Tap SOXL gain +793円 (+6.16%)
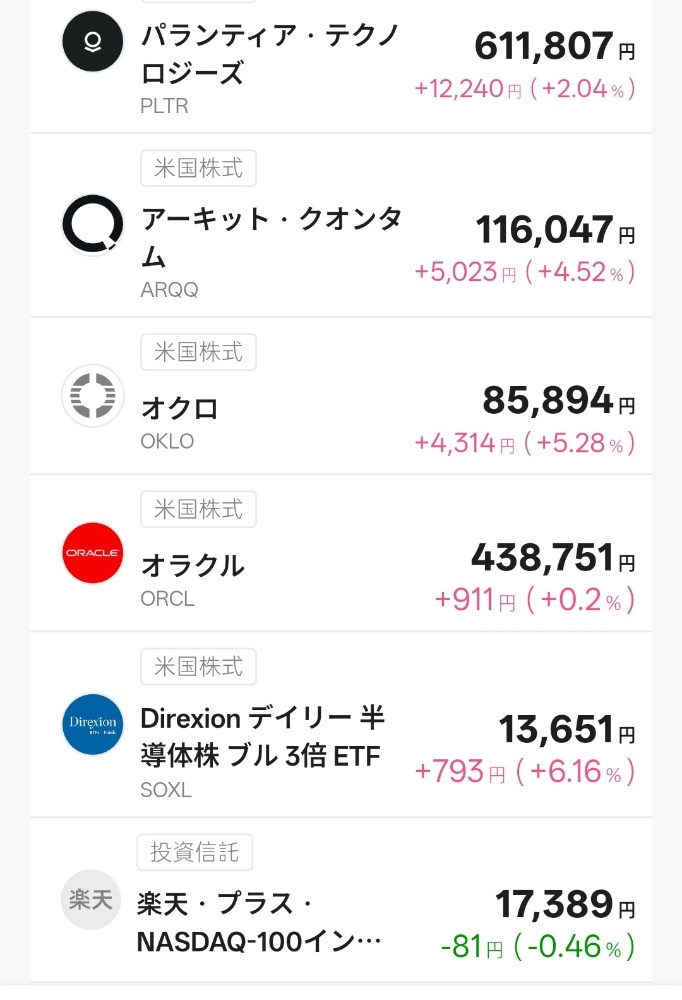682x1000 pixels. click(x=525, y=772)
